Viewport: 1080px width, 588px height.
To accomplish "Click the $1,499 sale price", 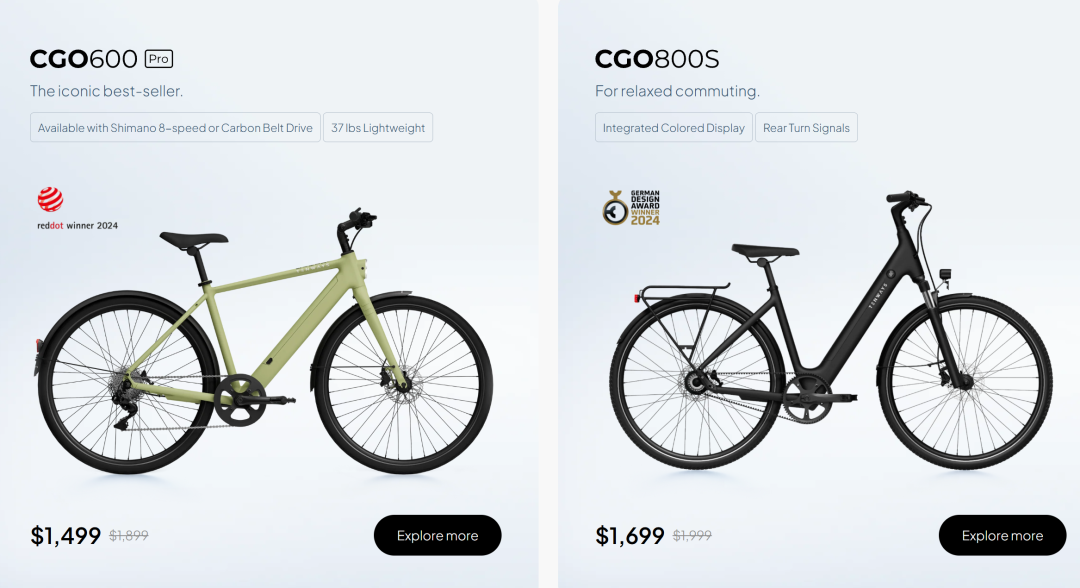I will coord(65,535).
